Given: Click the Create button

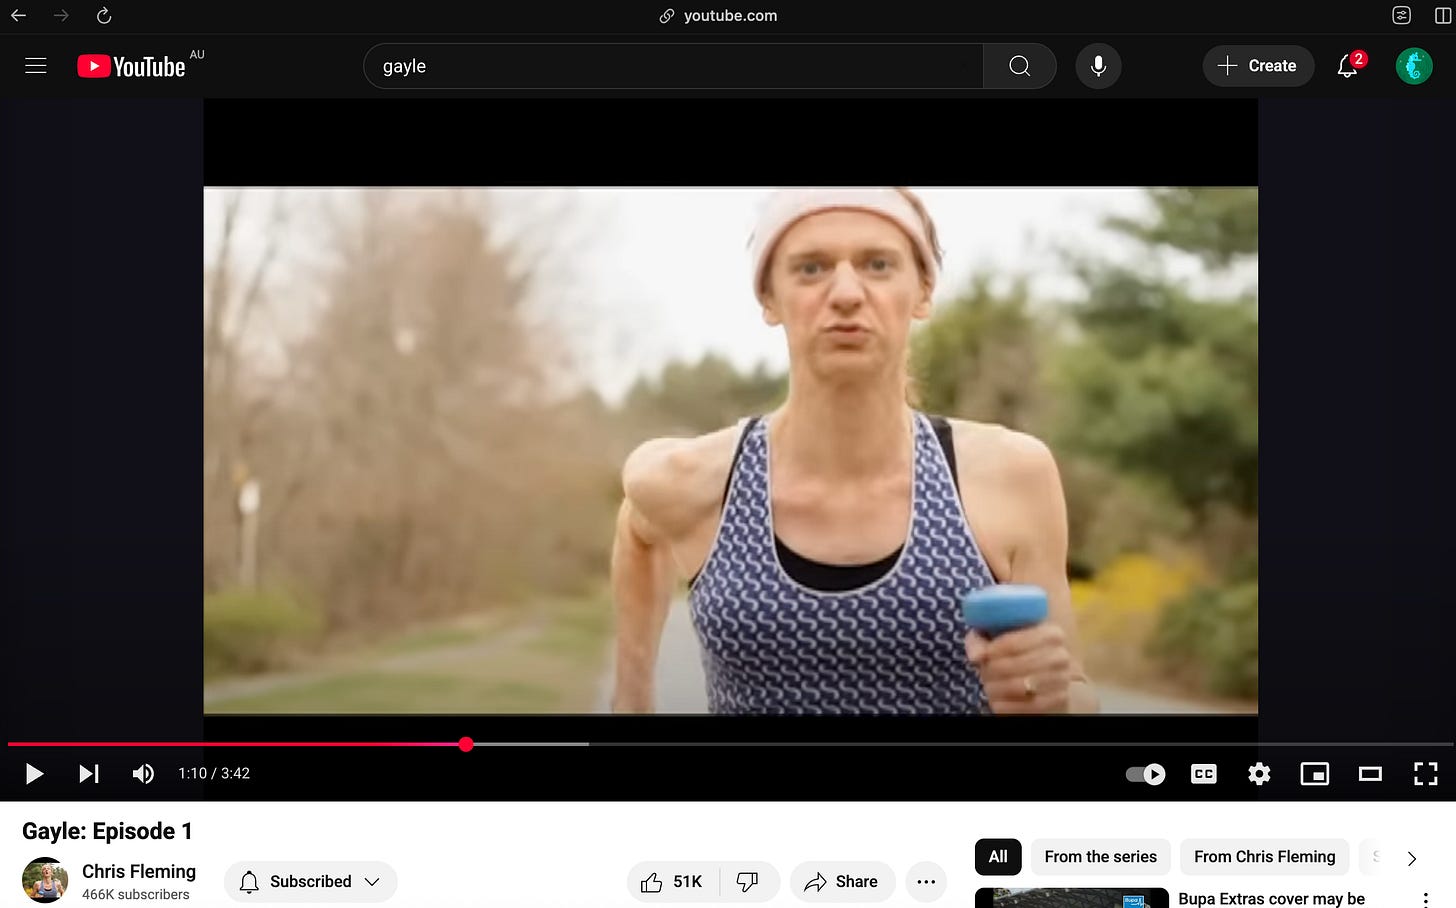Looking at the screenshot, I should 1258,66.
